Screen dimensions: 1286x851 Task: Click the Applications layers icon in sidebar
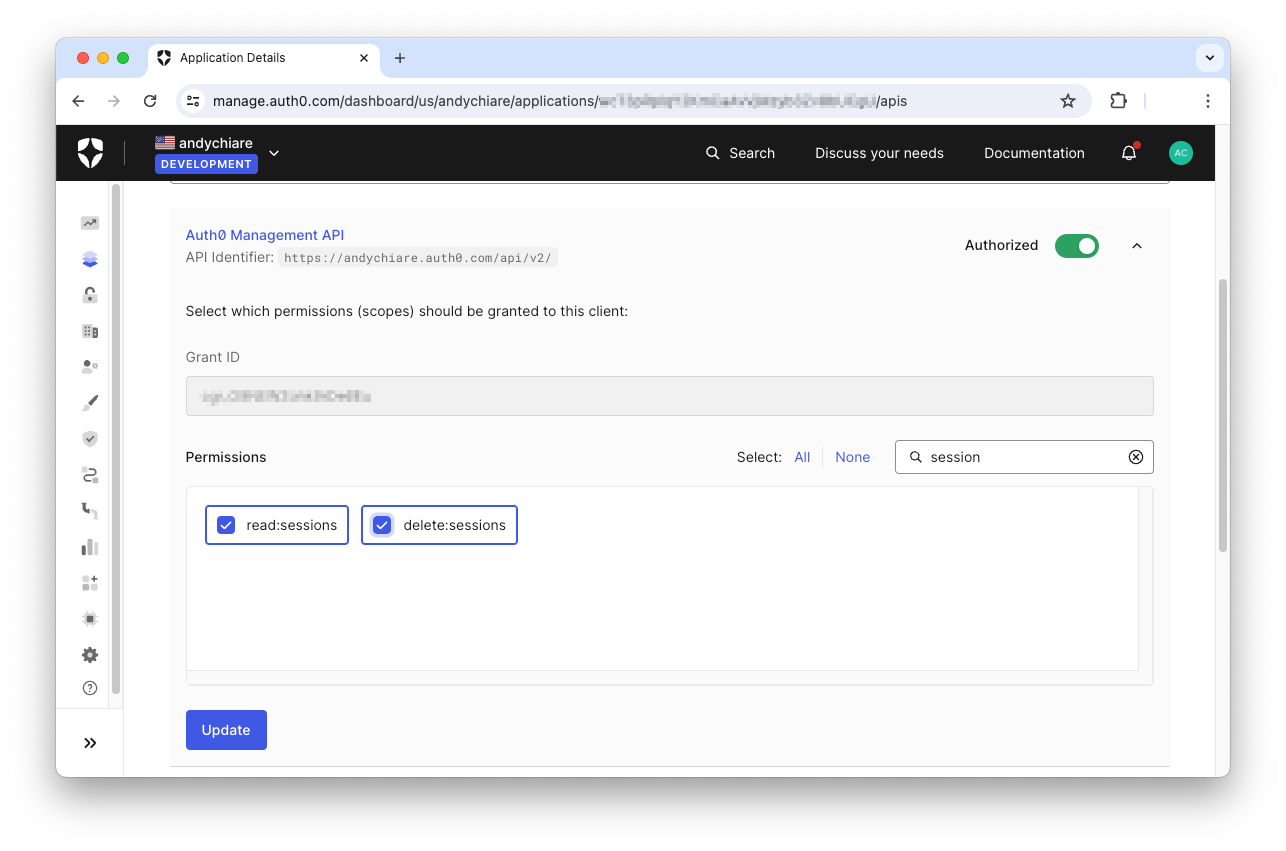pyautogui.click(x=90, y=259)
